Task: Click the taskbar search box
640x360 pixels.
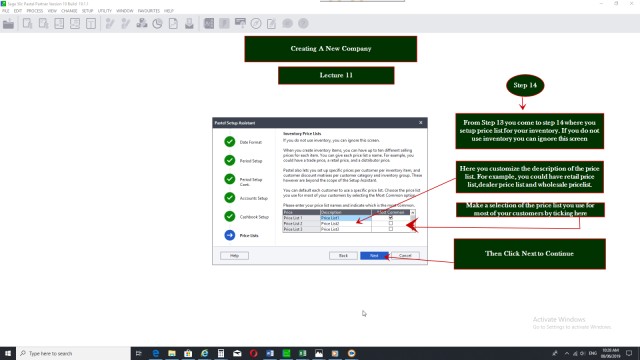Action: (x=73, y=353)
